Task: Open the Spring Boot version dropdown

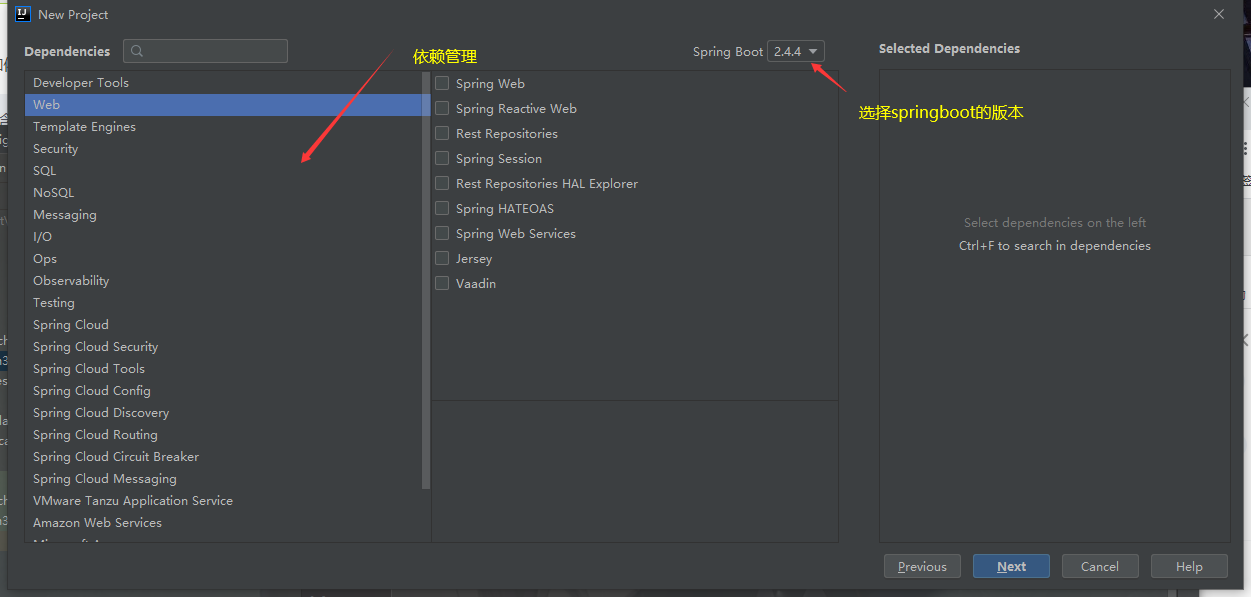Action: 796,51
